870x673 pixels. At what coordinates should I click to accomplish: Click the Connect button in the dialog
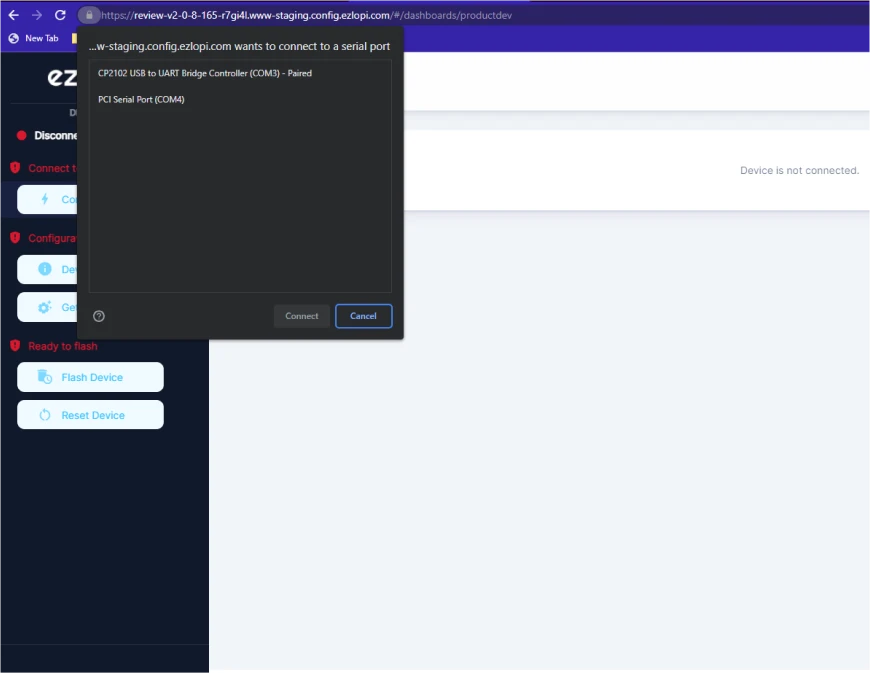pos(302,316)
